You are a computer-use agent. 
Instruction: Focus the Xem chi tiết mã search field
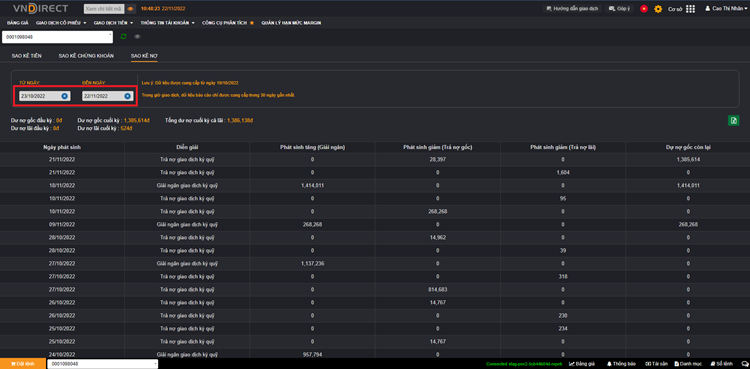pyautogui.click(x=104, y=9)
